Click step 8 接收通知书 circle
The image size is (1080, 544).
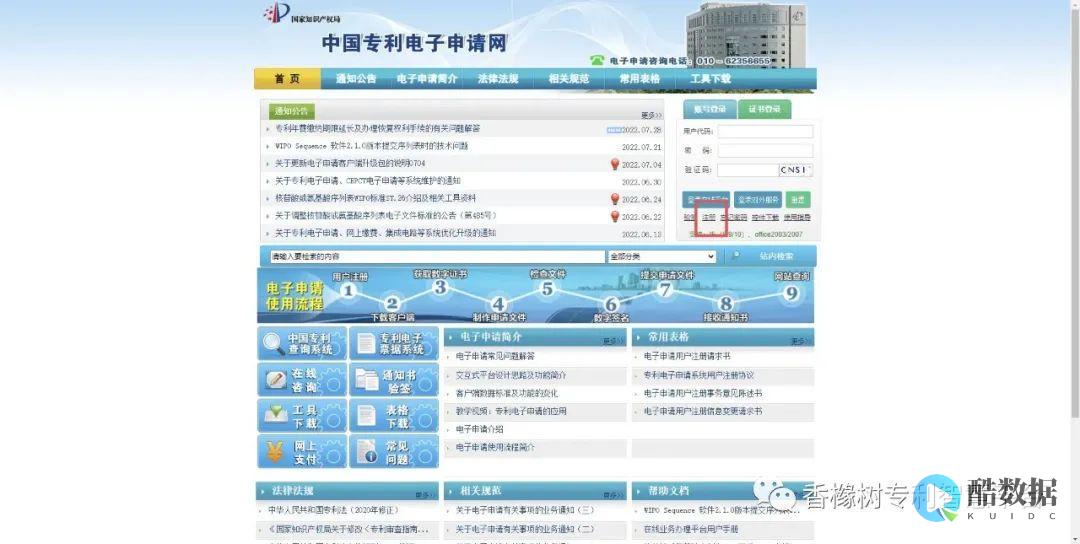click(x=725, y=303)
